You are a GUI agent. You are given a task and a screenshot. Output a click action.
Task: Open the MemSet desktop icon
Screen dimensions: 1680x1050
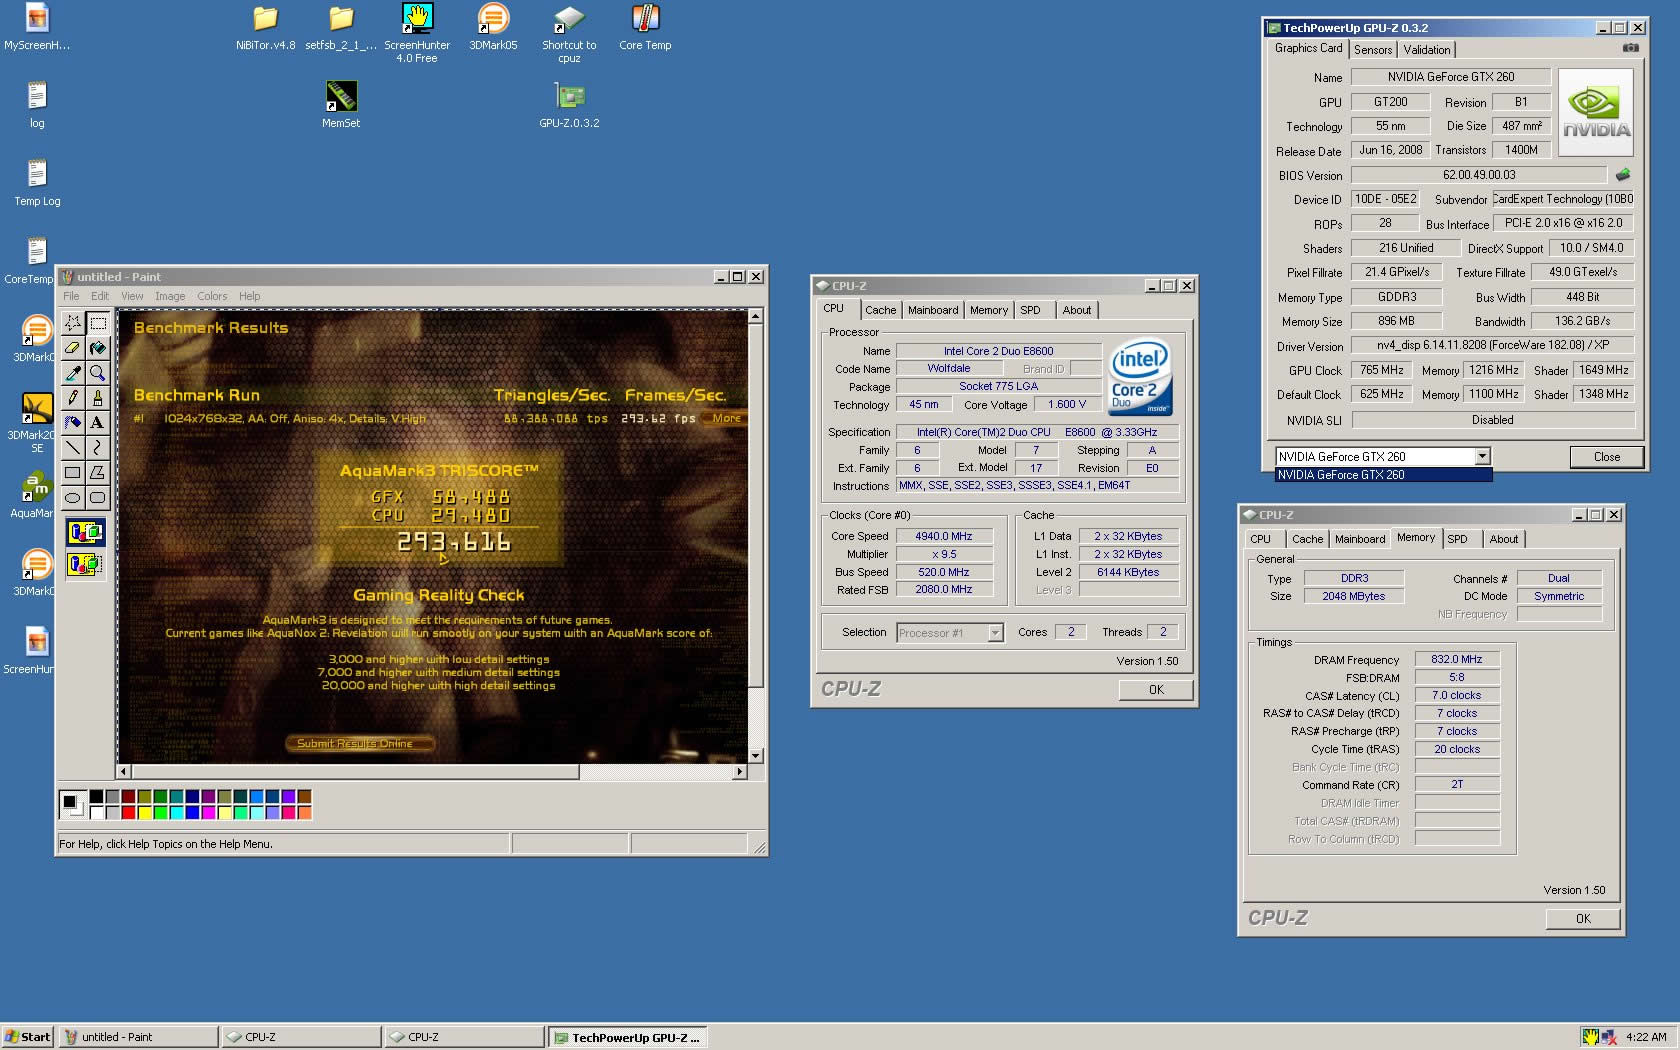[x=341, y=104]
